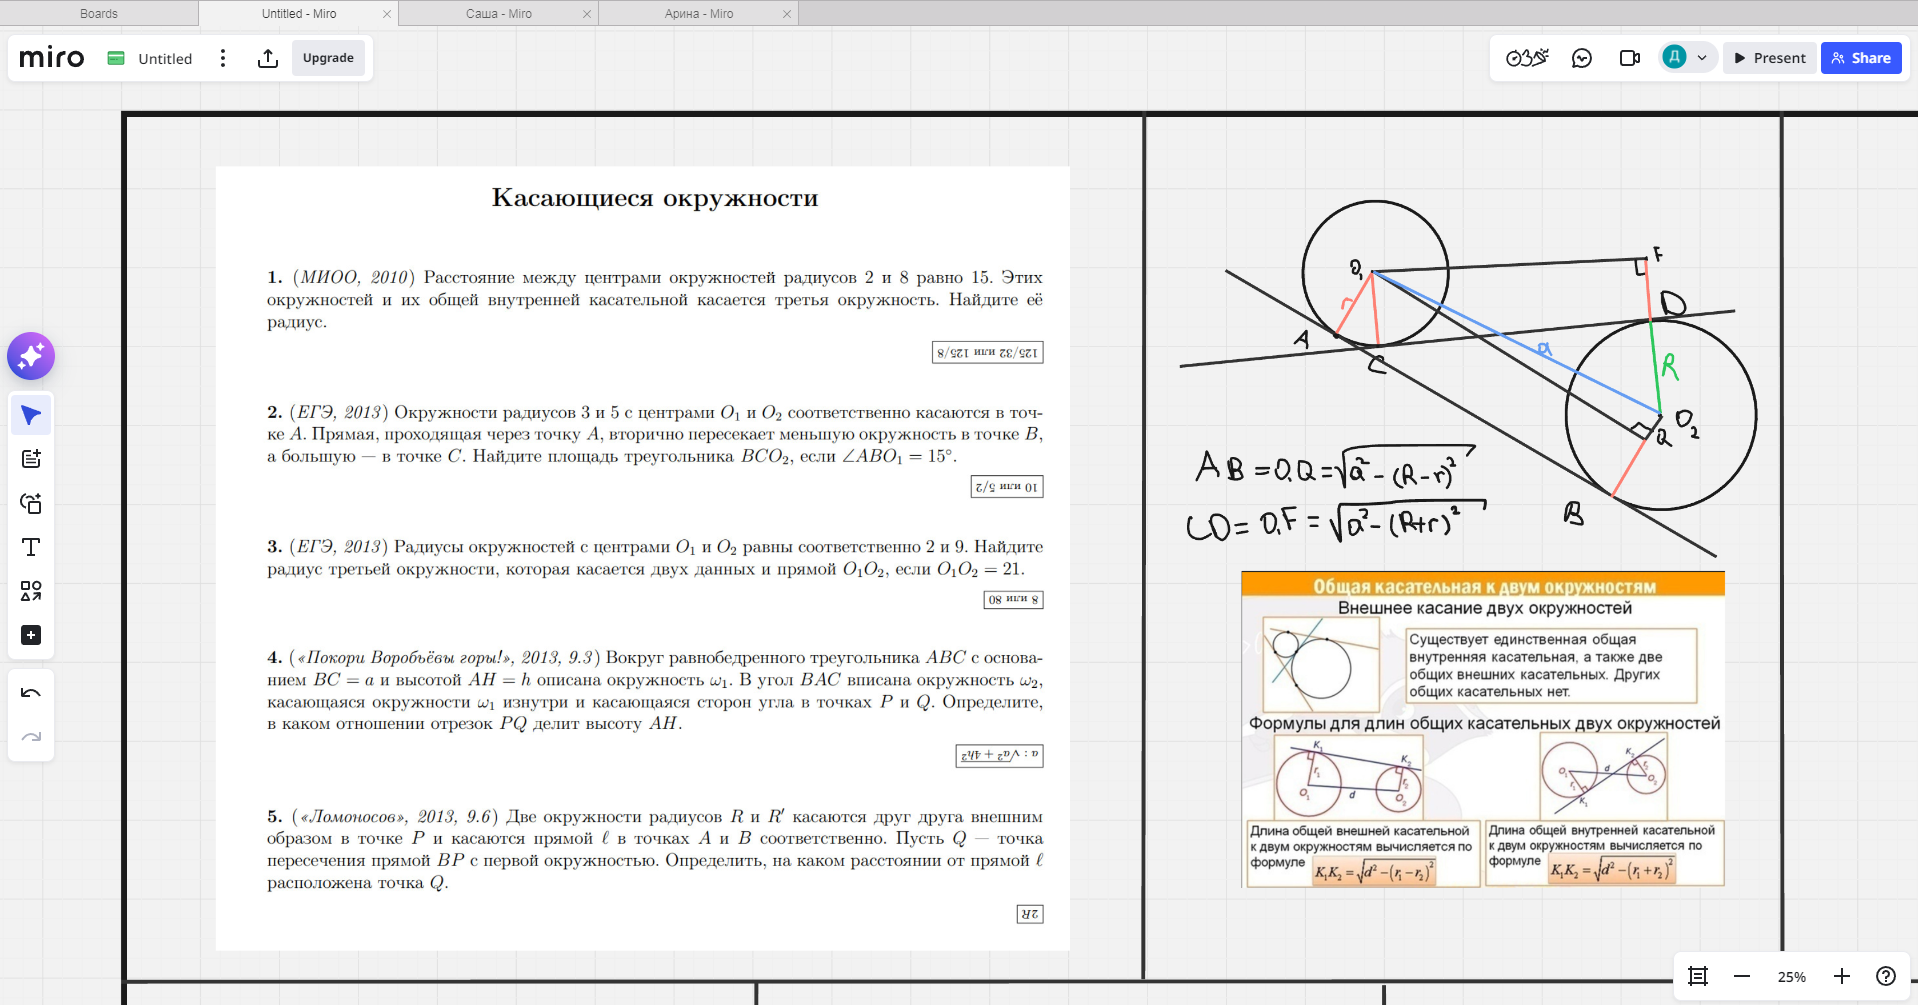Select the Text tool
The width and height of the screenshot is (1918, 1005).
click(x=31, y=547)
